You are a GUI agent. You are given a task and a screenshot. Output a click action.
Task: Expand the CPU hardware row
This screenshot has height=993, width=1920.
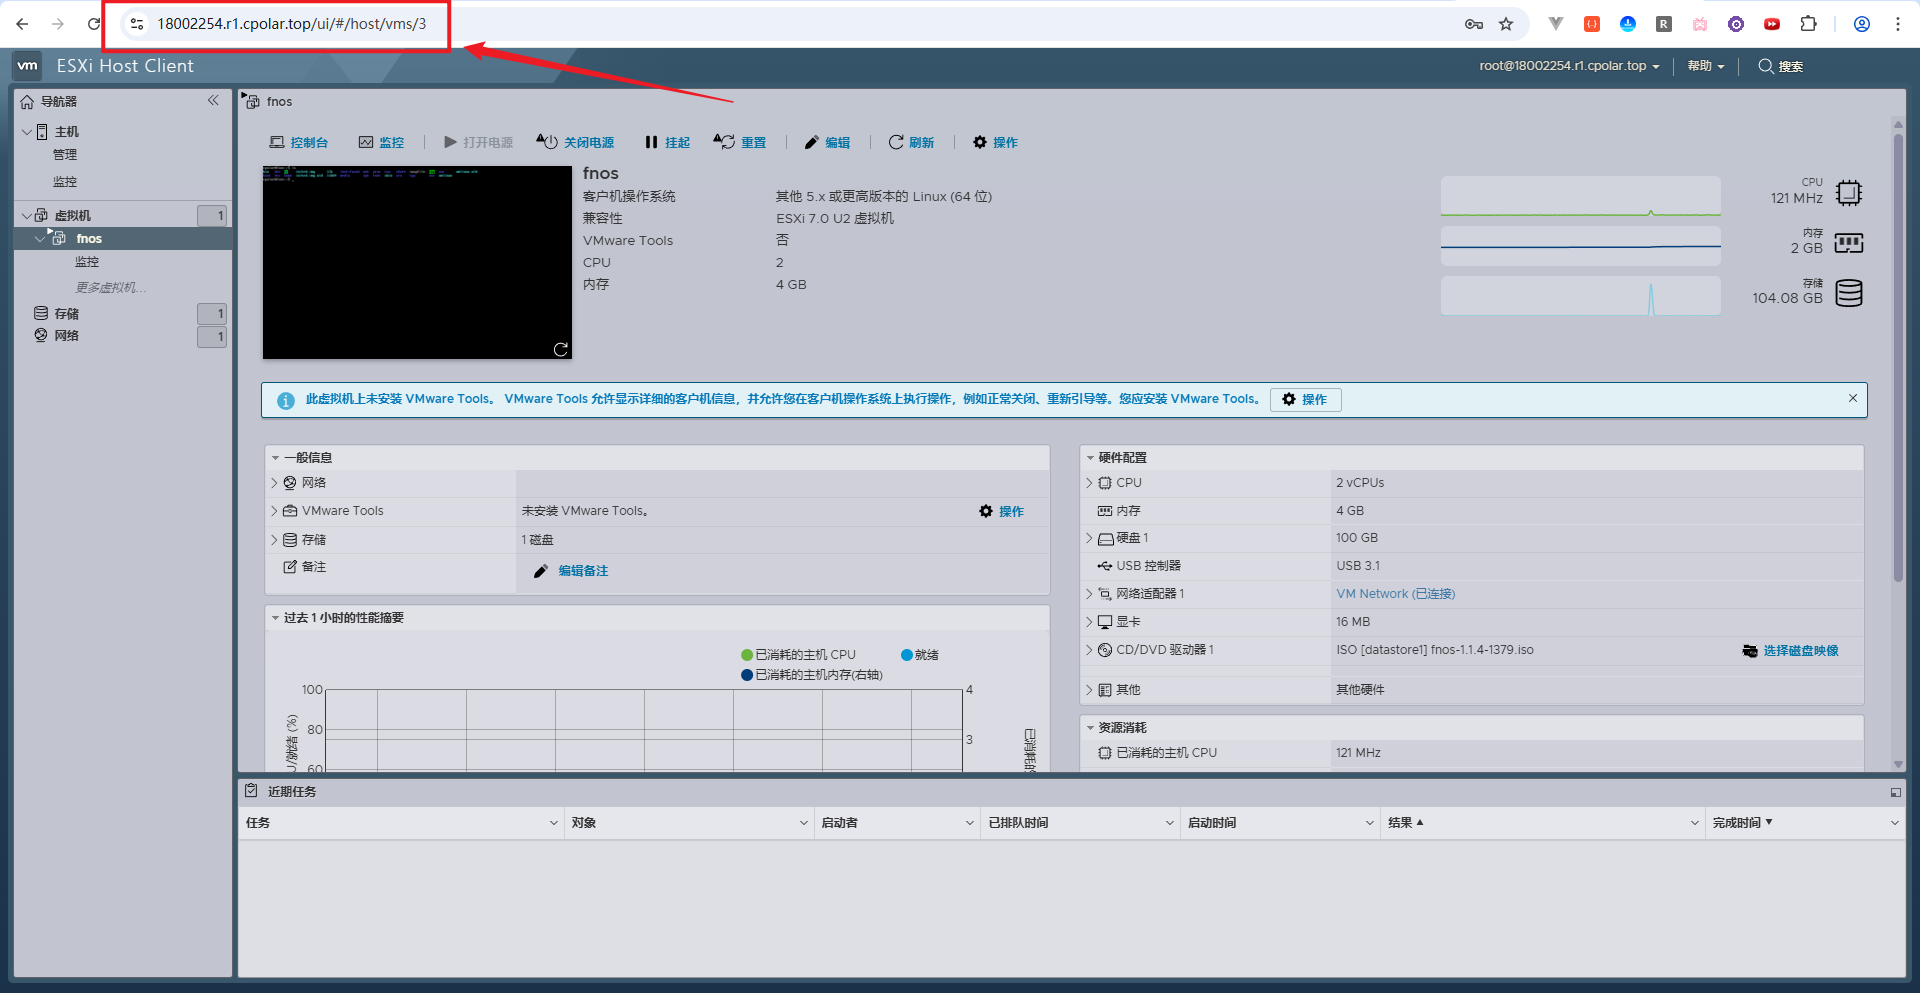coord(1090,483)
